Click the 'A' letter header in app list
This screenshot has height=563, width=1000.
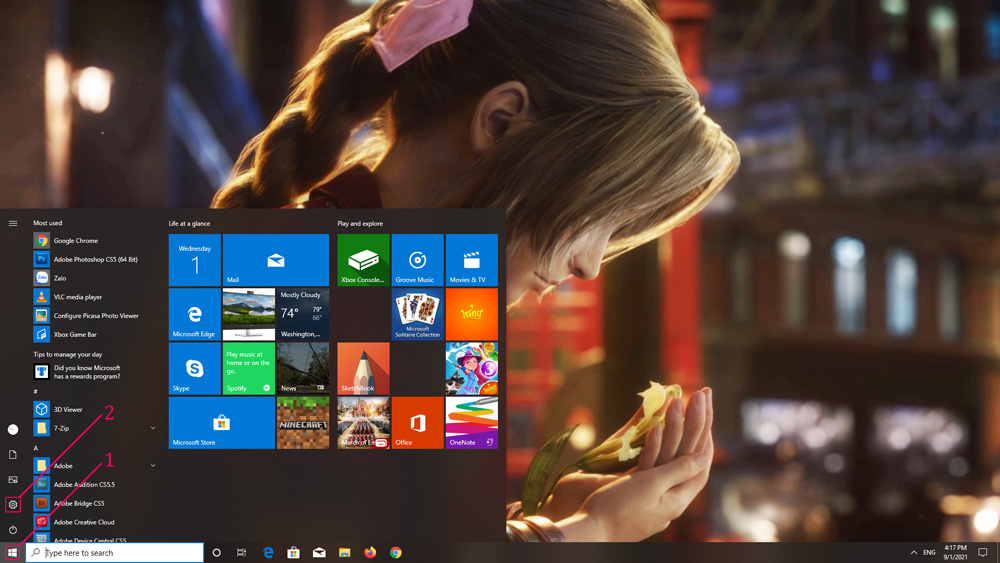pyautogui.click(x=36, y=448)
